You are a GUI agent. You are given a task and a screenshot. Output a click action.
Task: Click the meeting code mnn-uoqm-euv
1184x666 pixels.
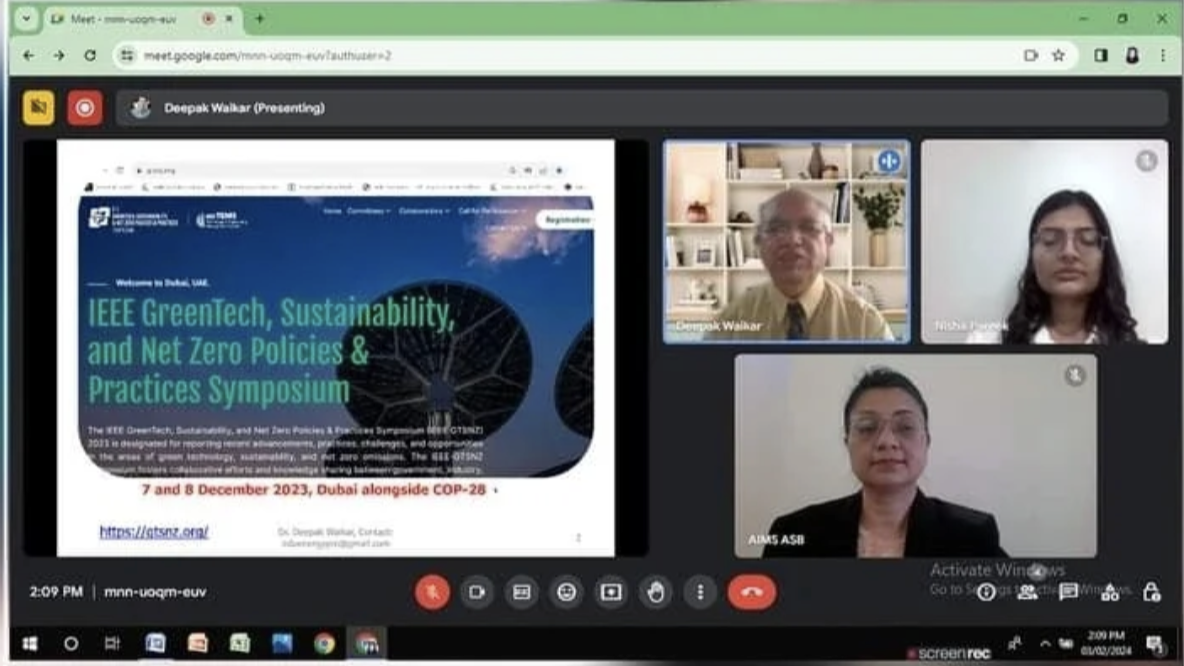tap(155, 592)
